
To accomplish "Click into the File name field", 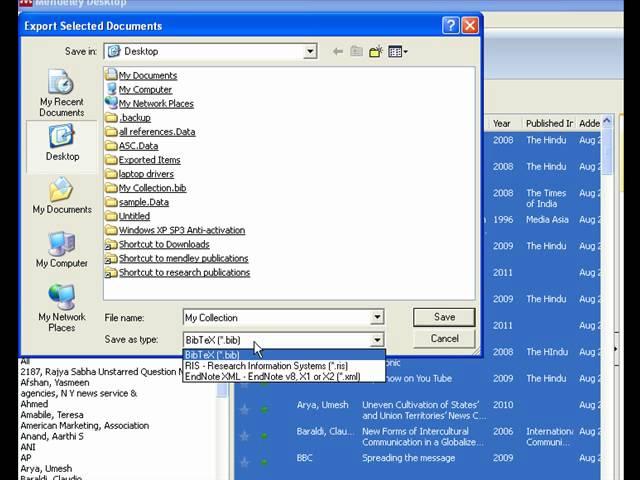I will 277,317.
